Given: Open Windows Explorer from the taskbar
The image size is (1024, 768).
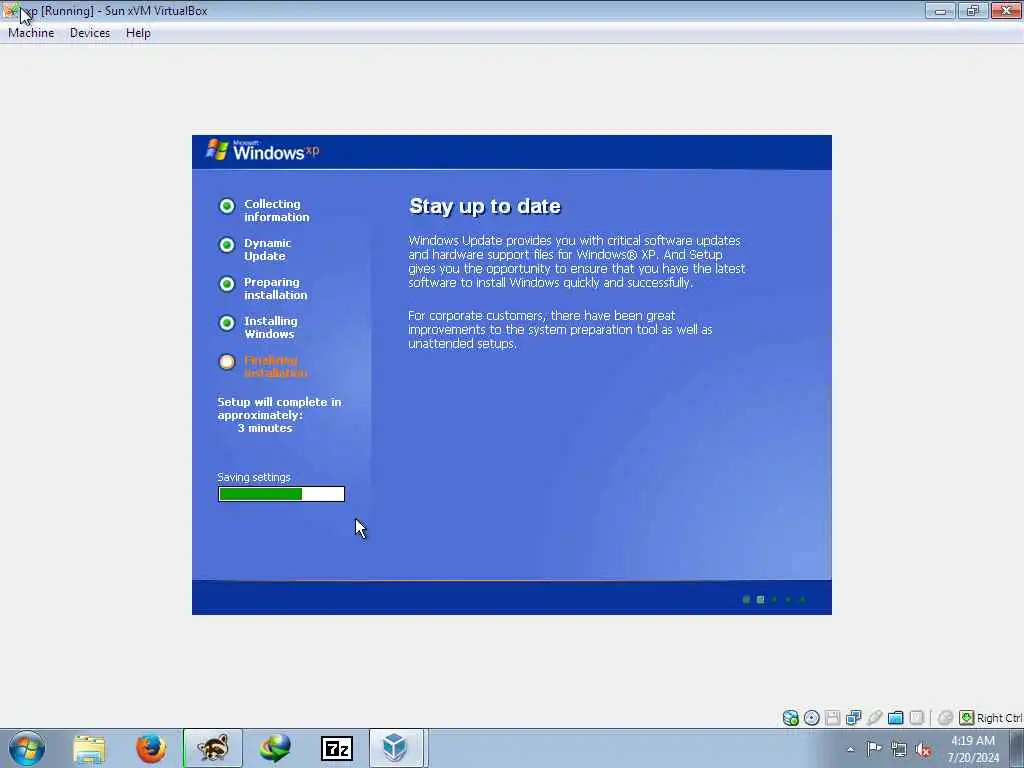Looking at the screenshot, I should point(89,748).
